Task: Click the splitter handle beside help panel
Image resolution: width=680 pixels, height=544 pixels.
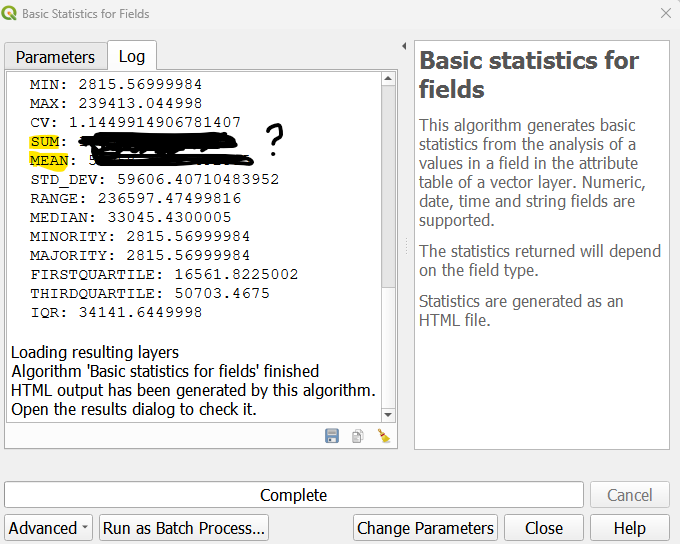Action: click(405, 247)
